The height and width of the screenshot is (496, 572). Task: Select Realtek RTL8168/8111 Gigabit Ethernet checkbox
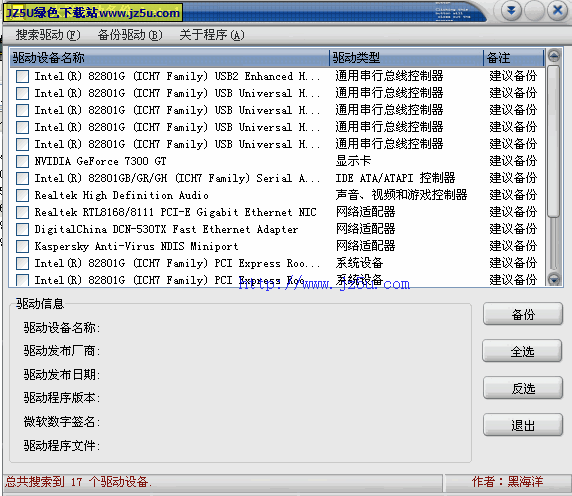(23, 213)
